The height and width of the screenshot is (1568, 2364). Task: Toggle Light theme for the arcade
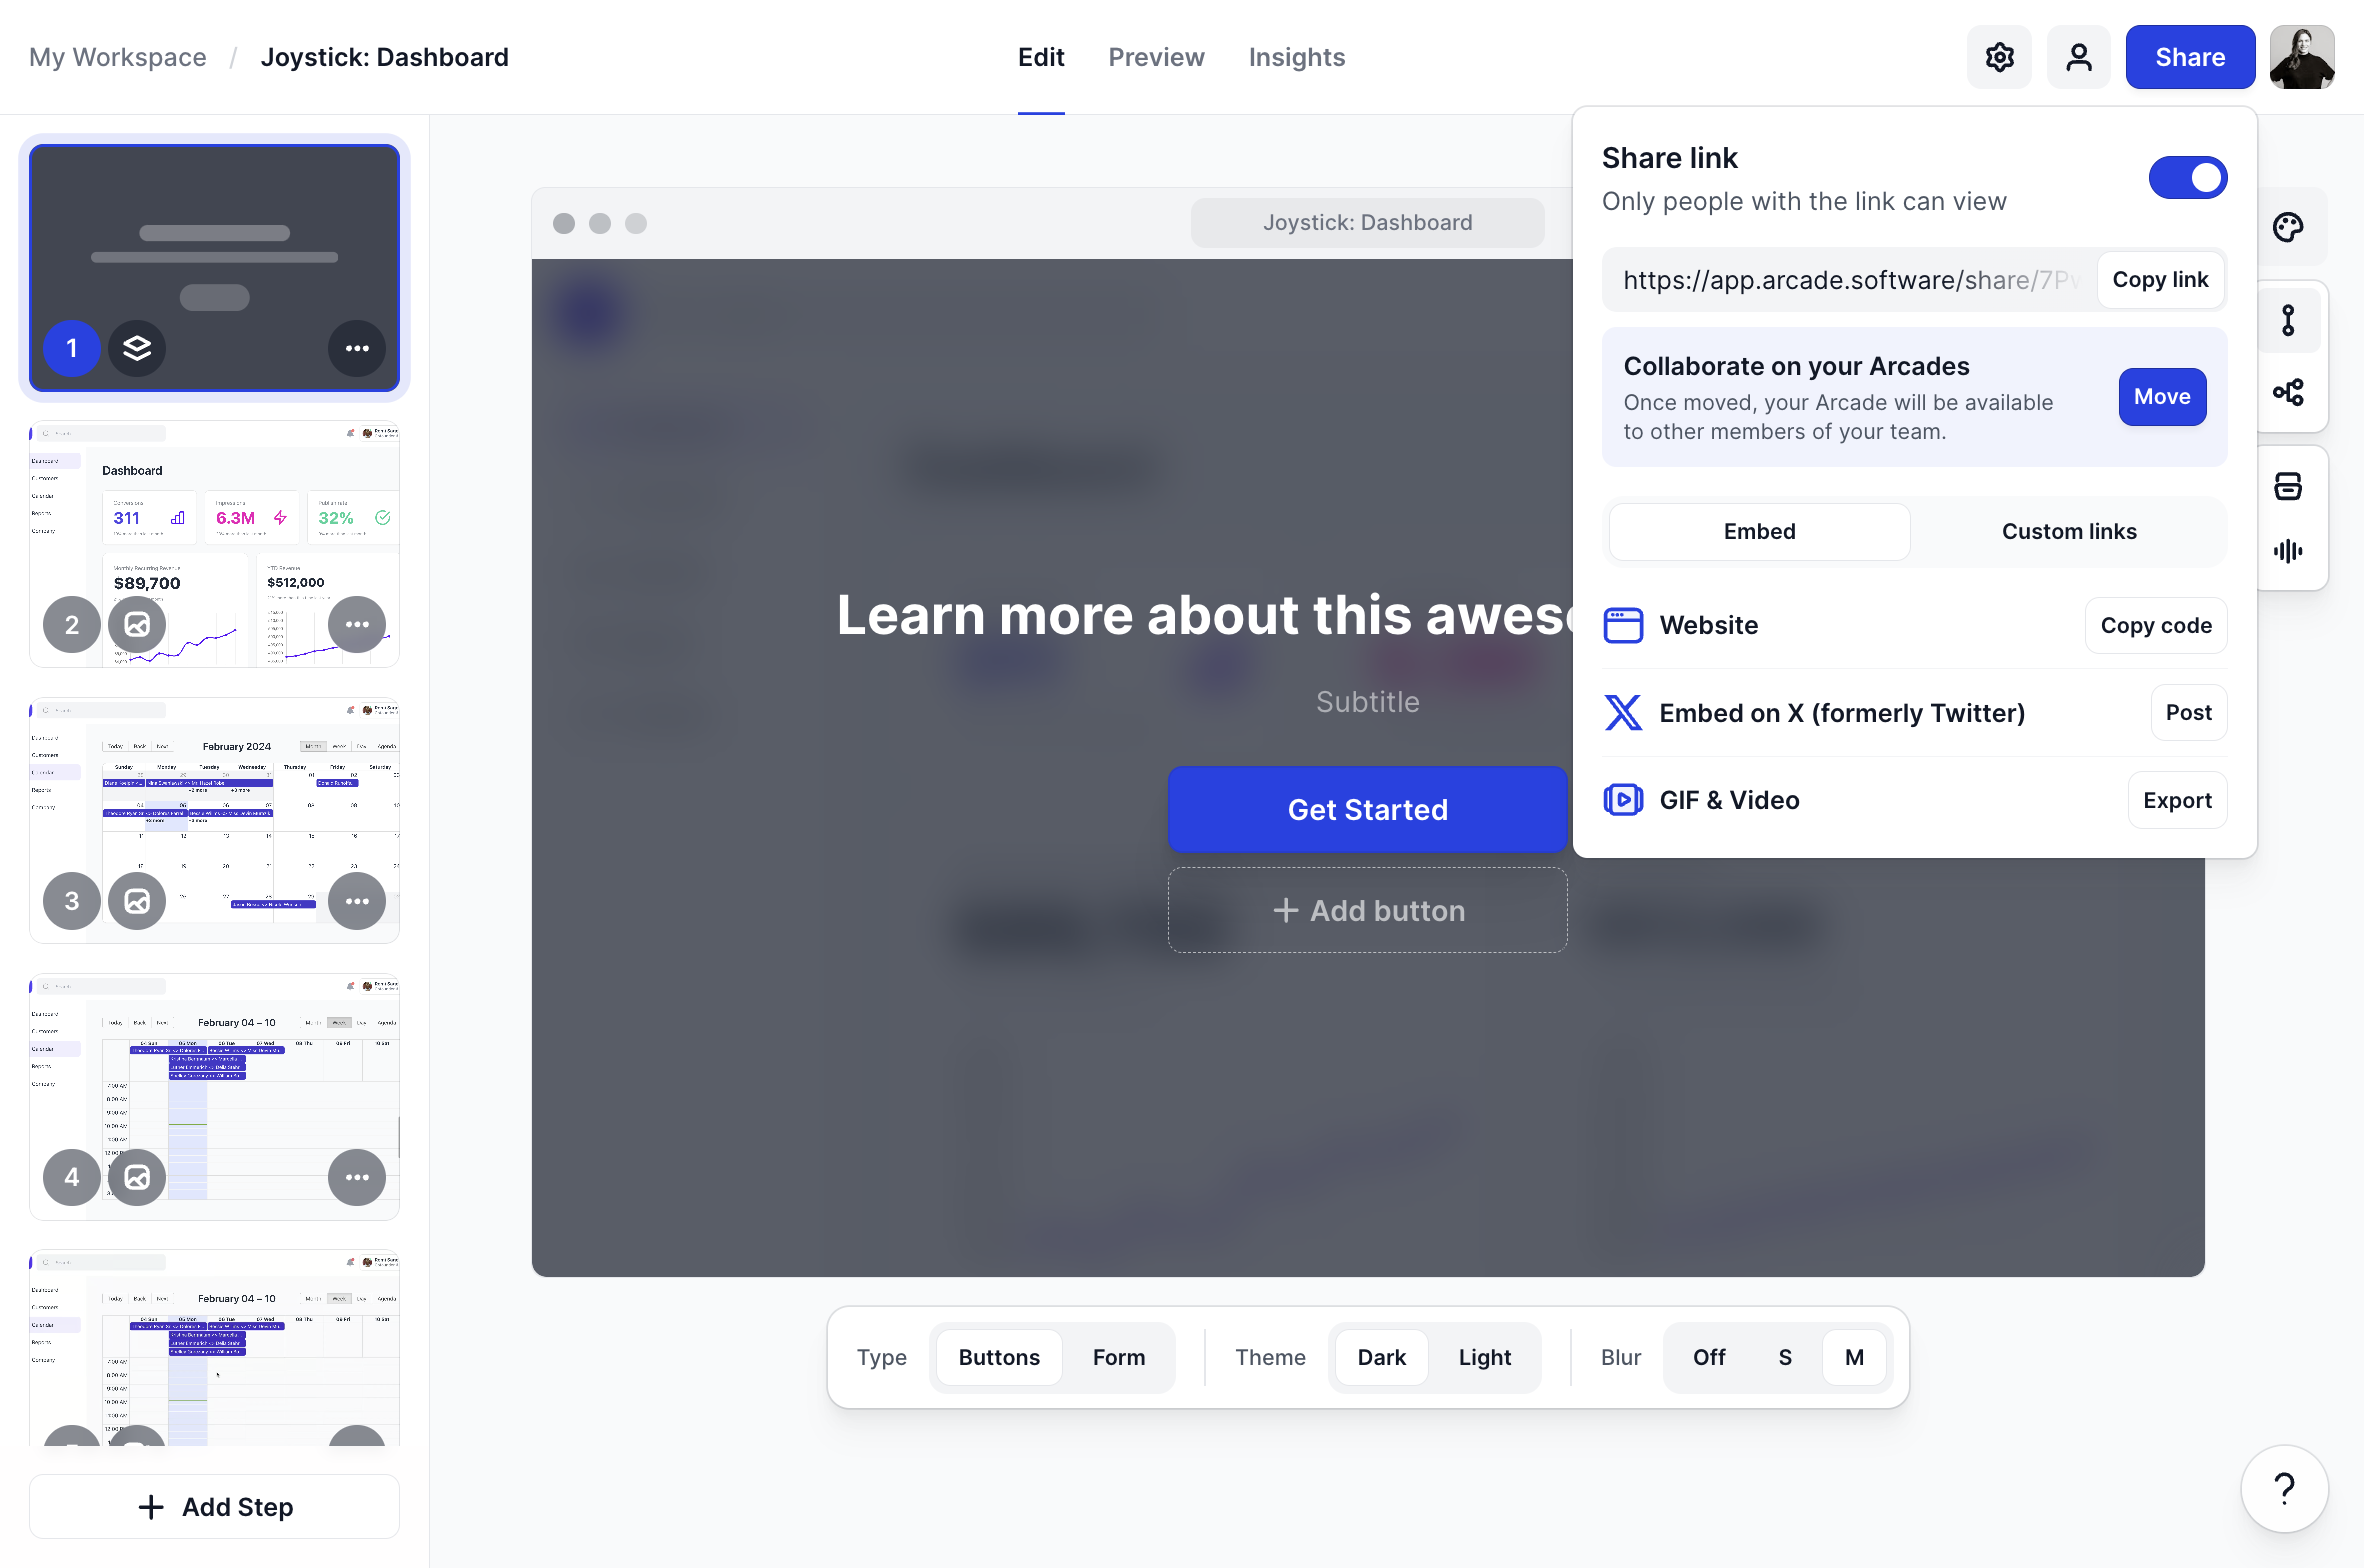click(1486, 1356)
